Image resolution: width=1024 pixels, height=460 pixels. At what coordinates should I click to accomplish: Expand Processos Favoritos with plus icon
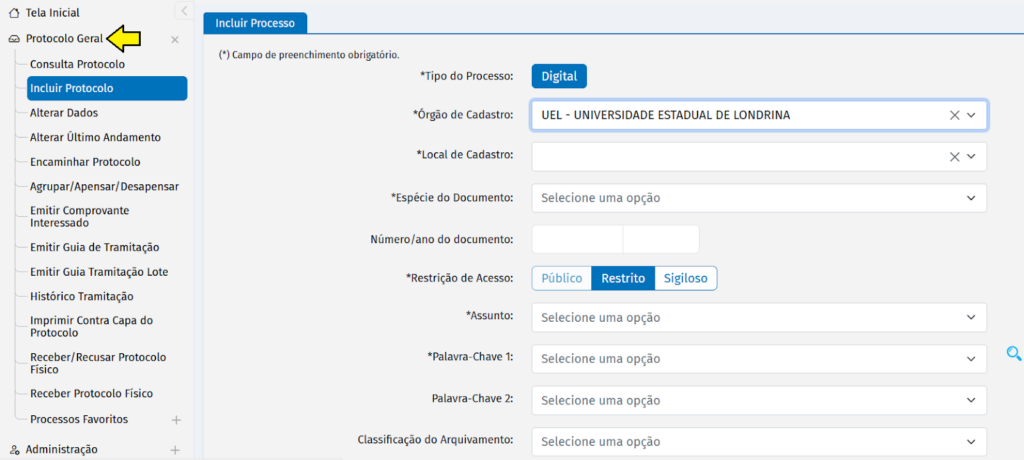[176, 420]
